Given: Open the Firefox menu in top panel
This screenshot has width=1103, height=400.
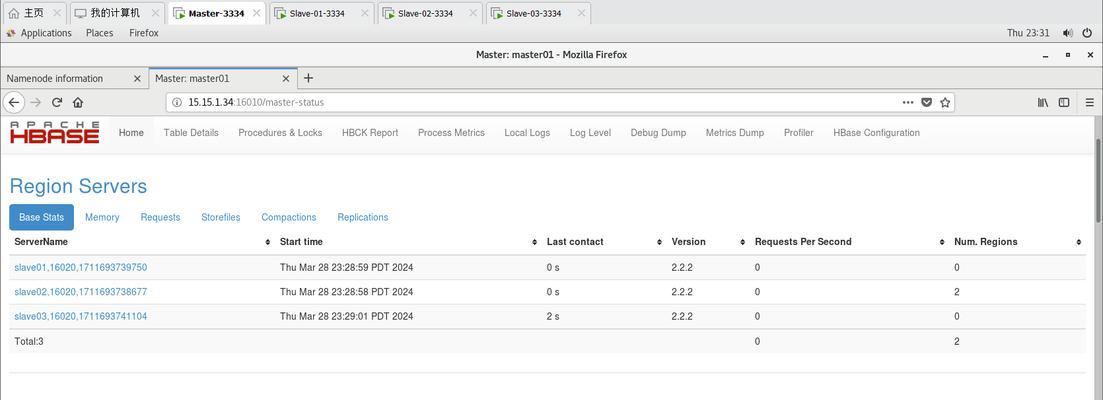Looking at the screenshot, I should coord(144,33).
